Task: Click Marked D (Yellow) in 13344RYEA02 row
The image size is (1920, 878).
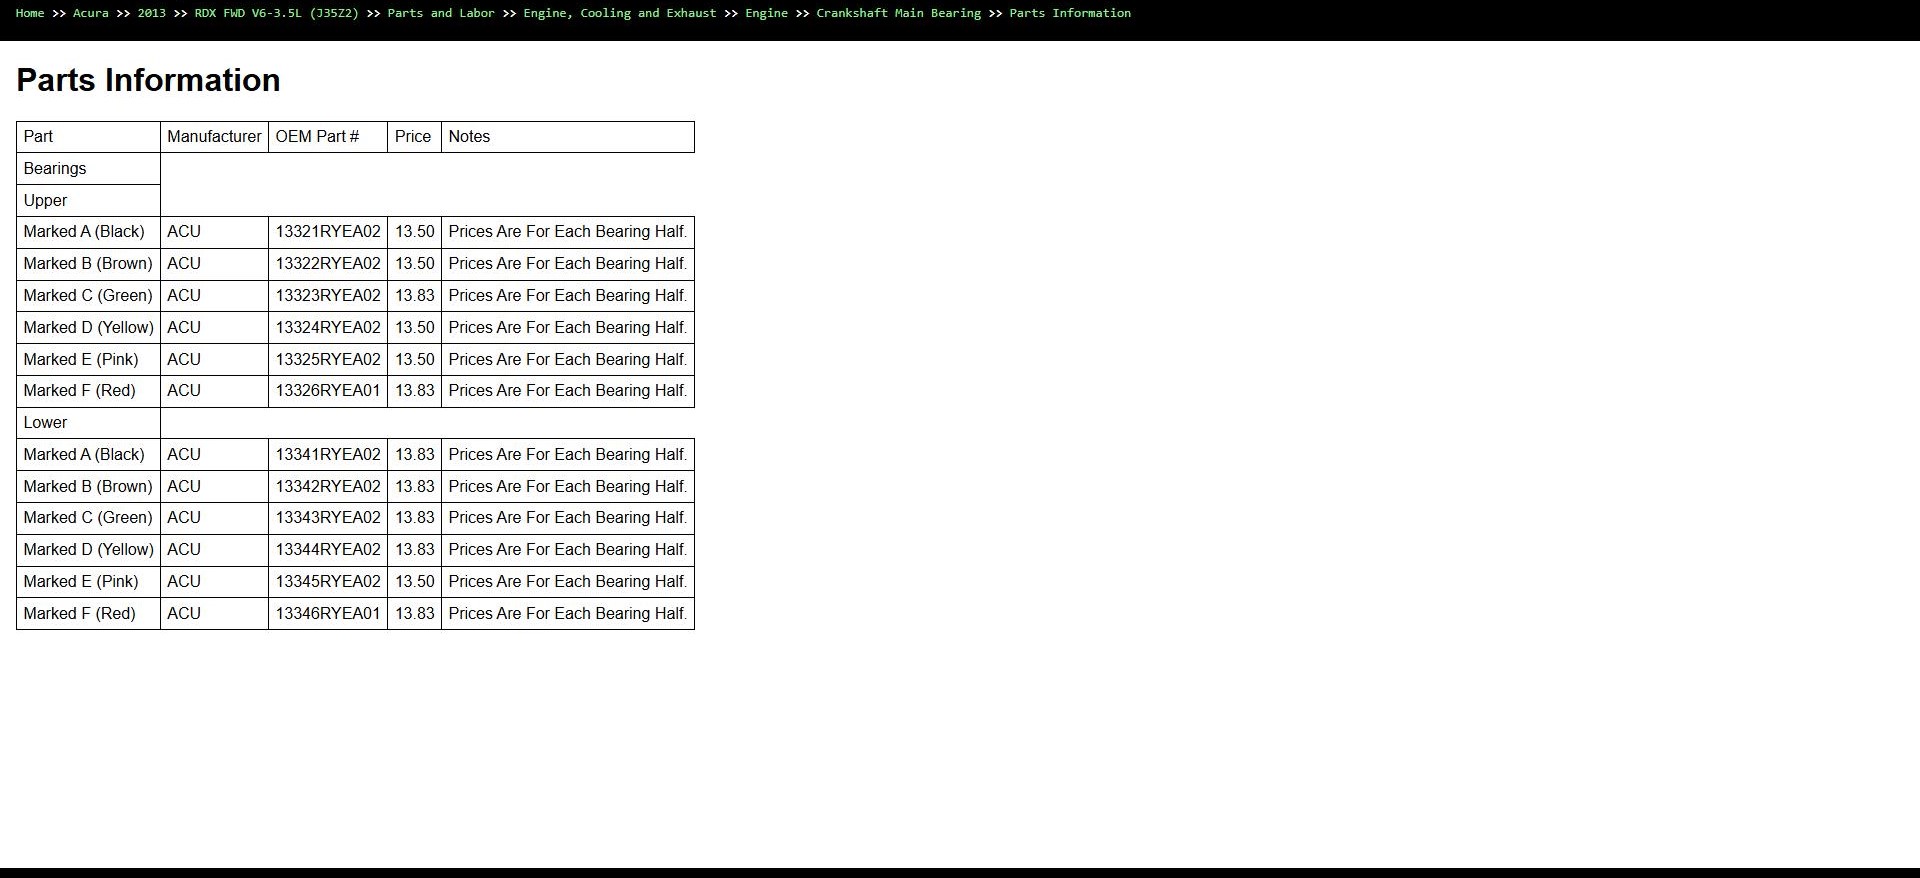Action: point(89,550)
